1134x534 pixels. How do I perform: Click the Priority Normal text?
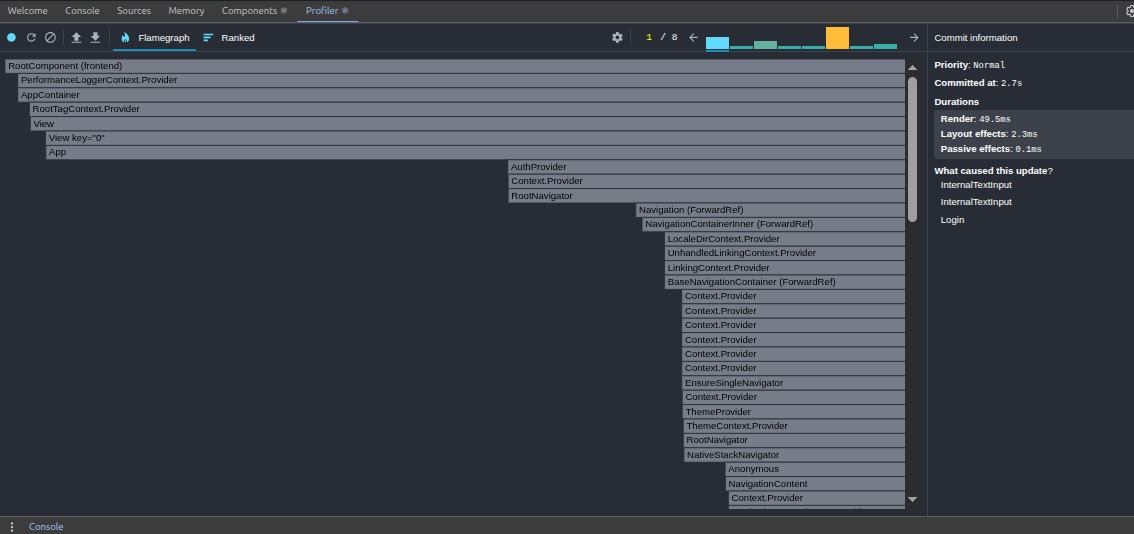[x=970, y=65]
